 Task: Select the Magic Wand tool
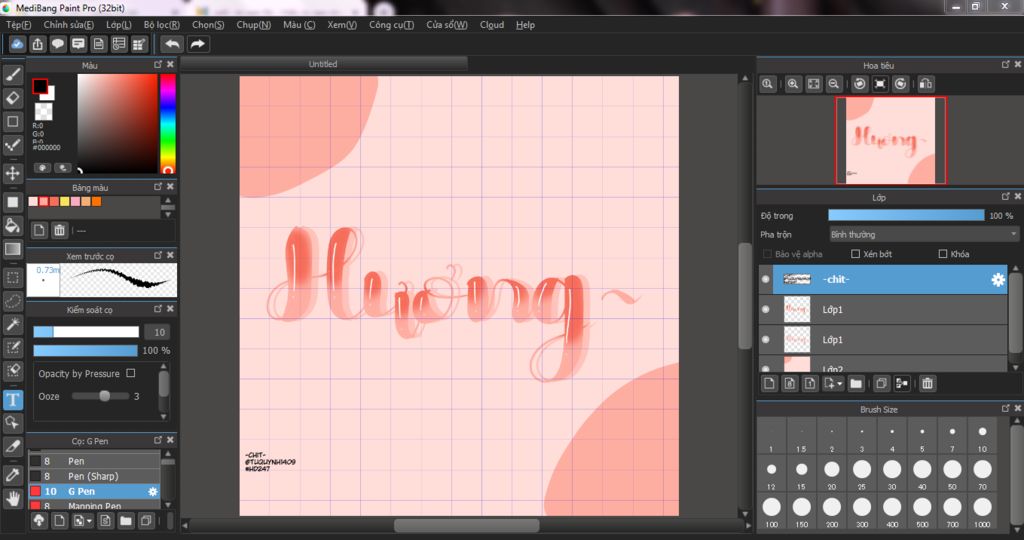tap(12, 325)
